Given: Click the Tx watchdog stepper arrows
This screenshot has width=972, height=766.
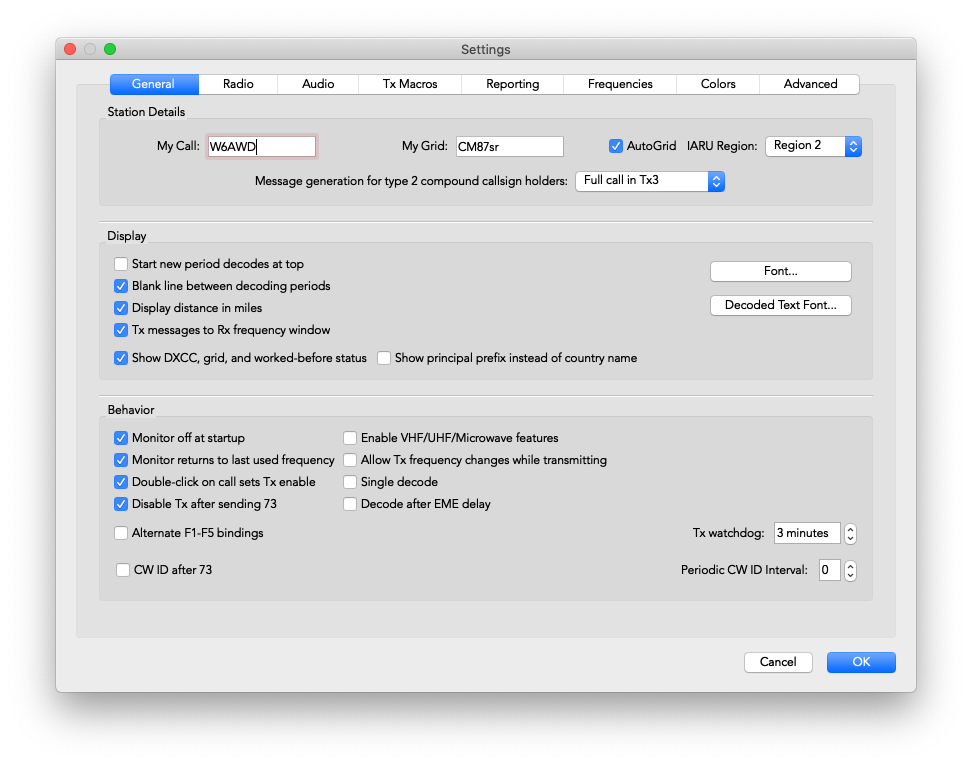Looking at the screenshot, I should pyautogui.click(x=850, y=533).
